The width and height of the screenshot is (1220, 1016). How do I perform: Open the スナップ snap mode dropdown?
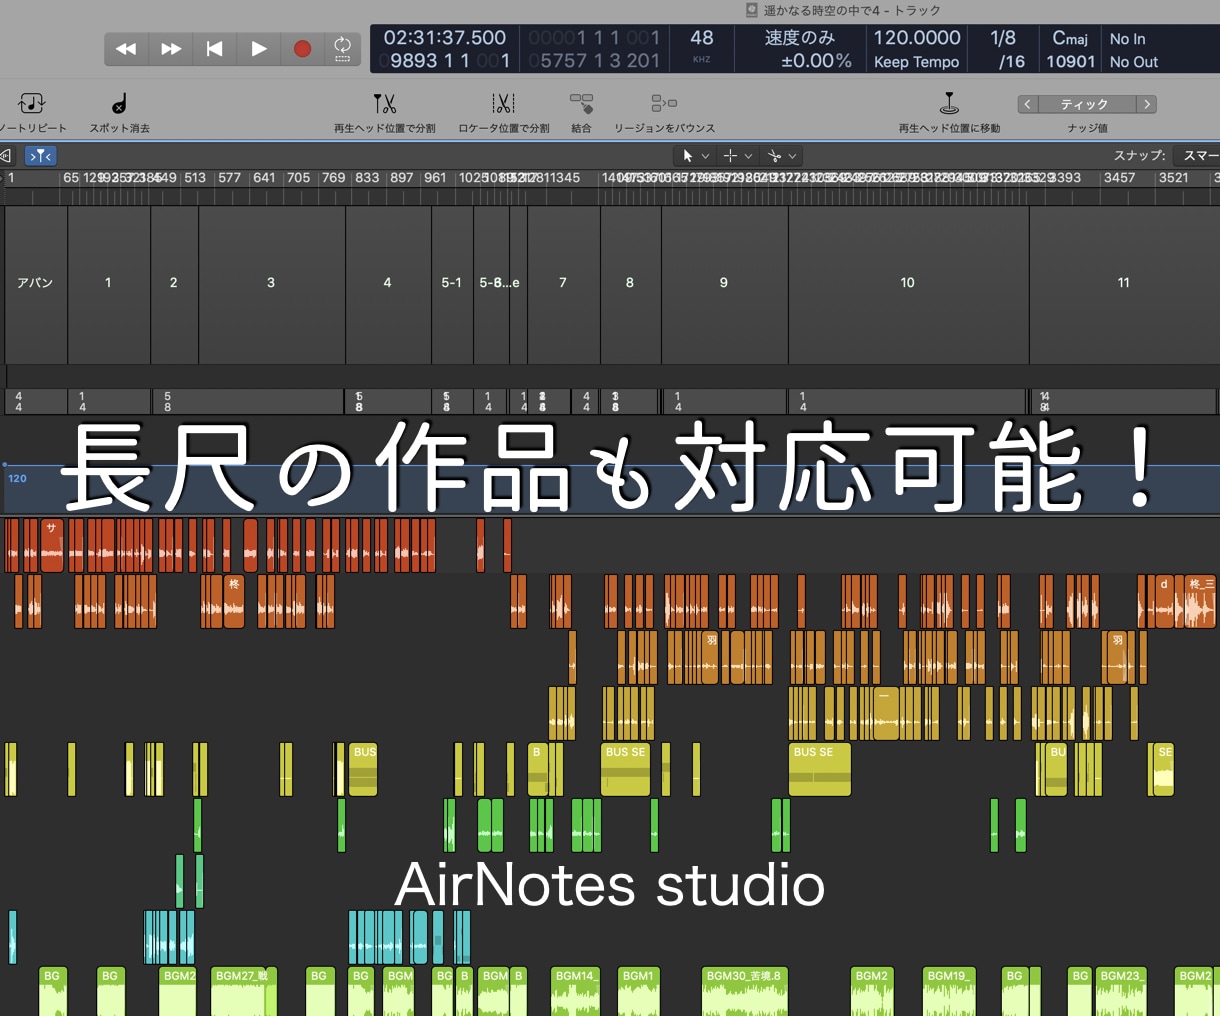[x=1198, y=156]
